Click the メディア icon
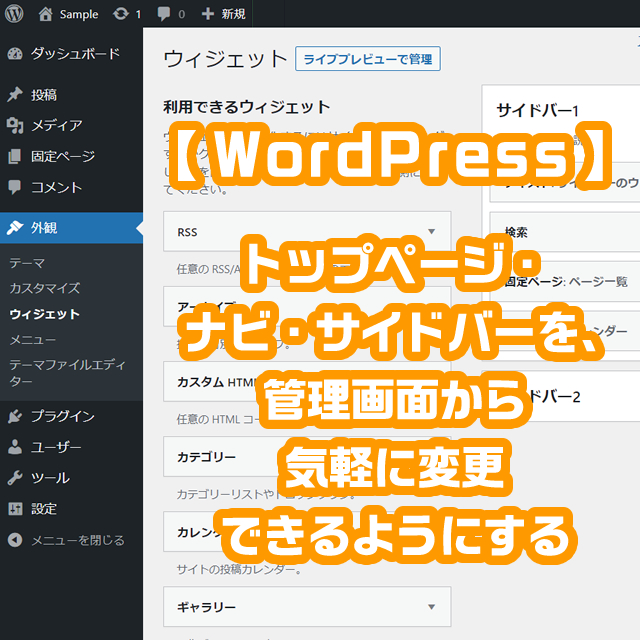640x640 pixels. (x=15, y=125)
